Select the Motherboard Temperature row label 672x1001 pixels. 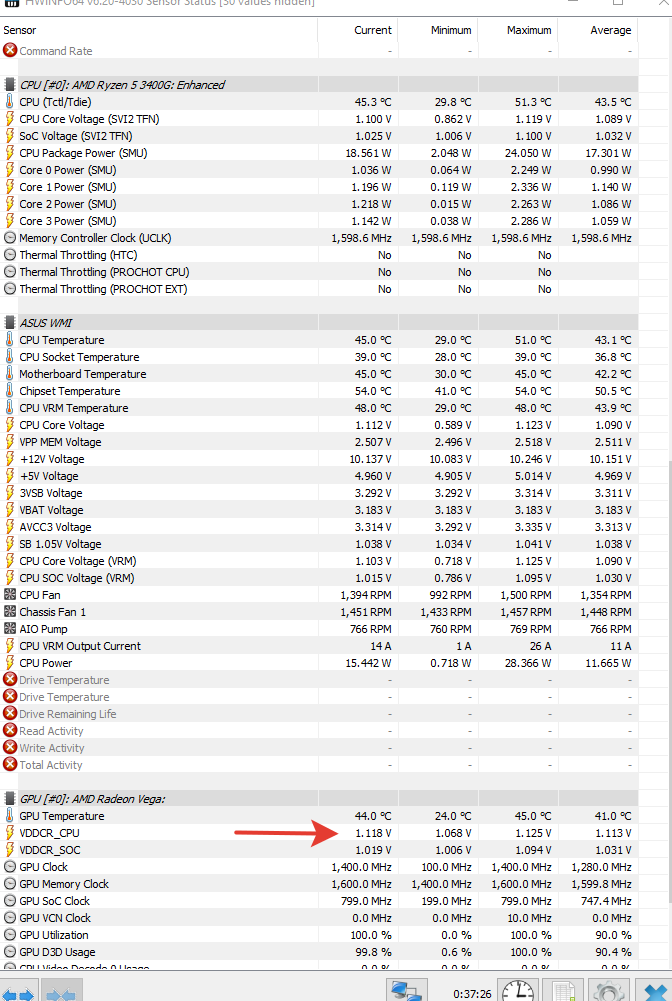(83, 374)
